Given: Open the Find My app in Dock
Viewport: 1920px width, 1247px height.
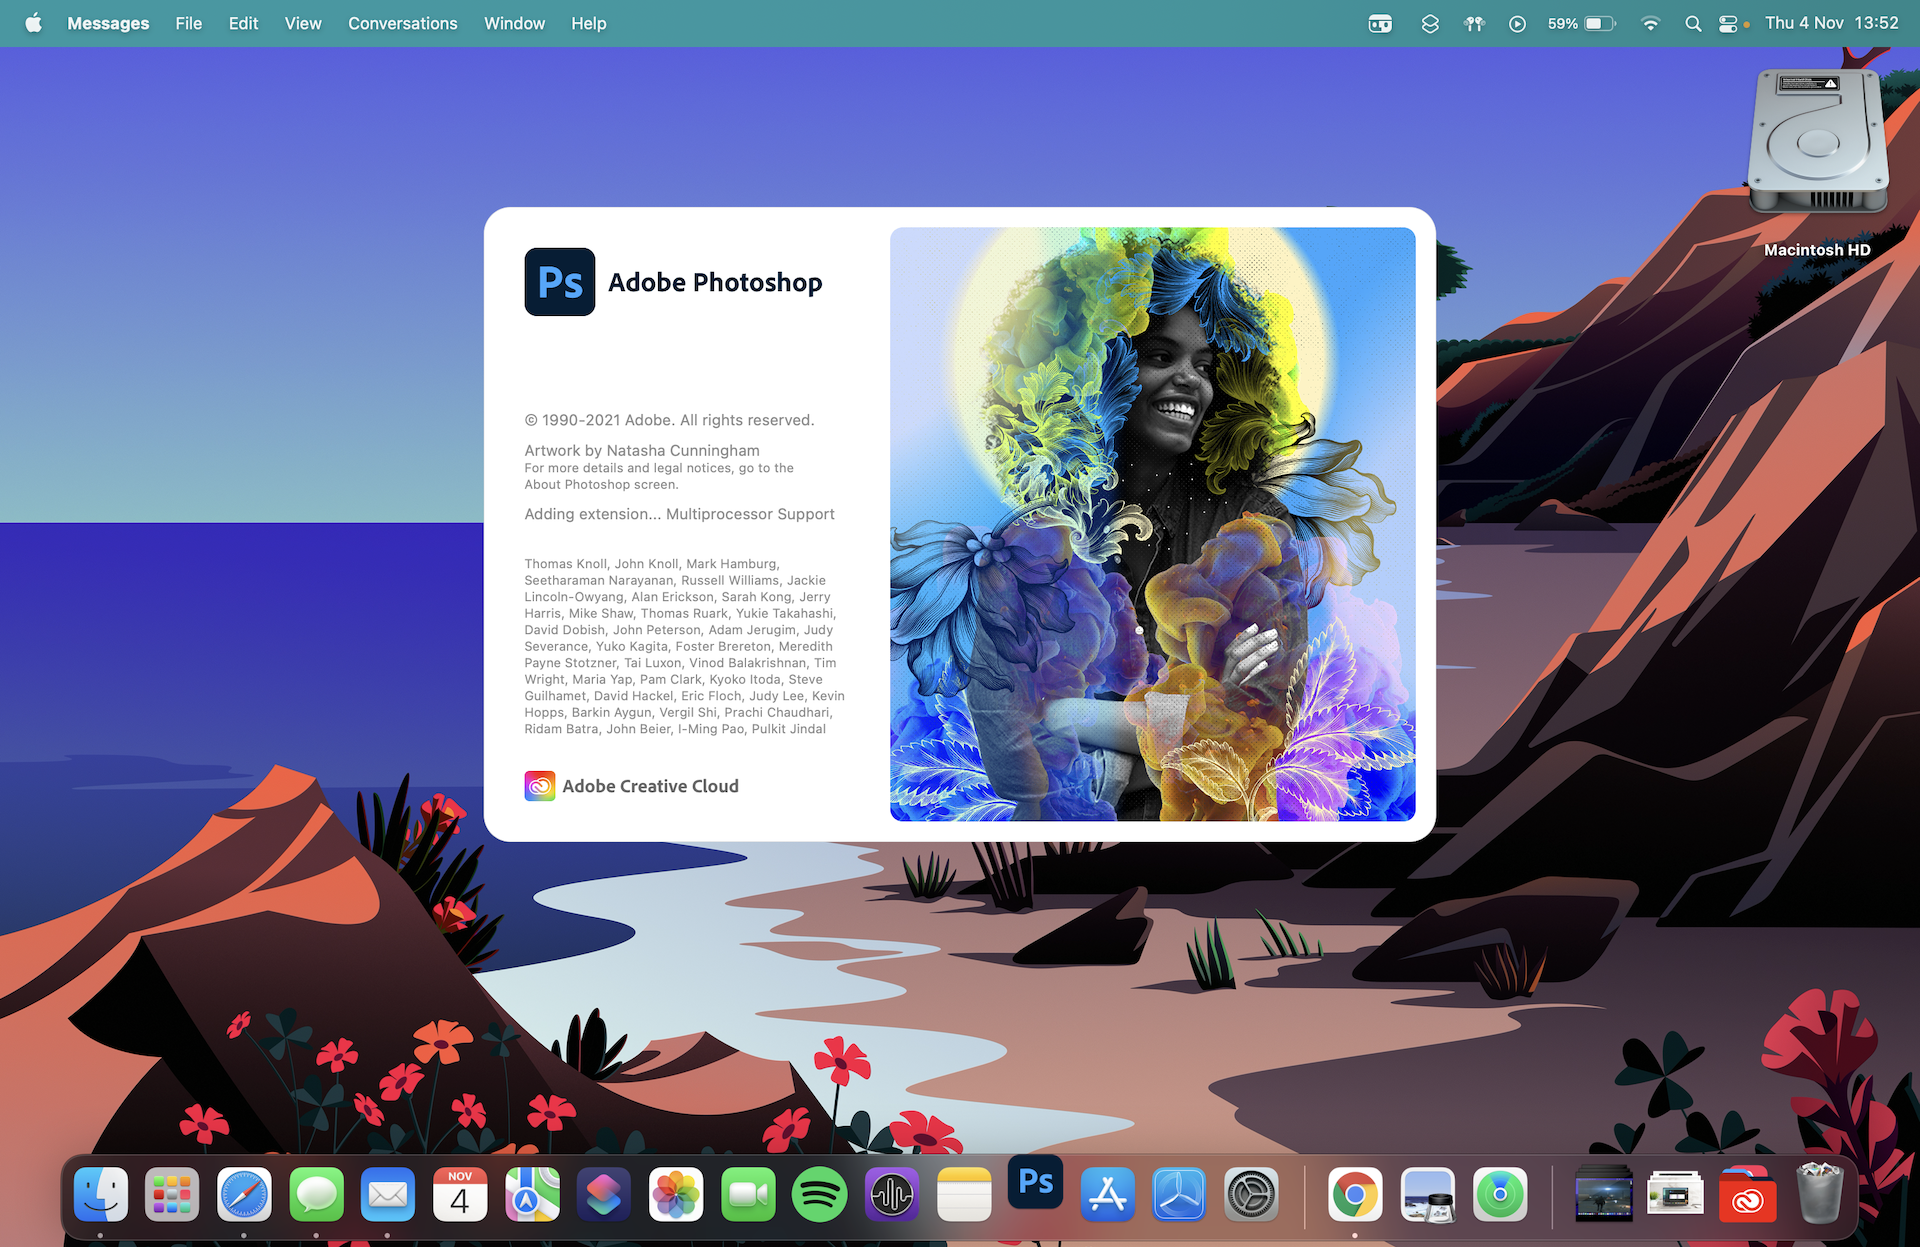Looking at the screenshot, I should tap(1500, 1194).
